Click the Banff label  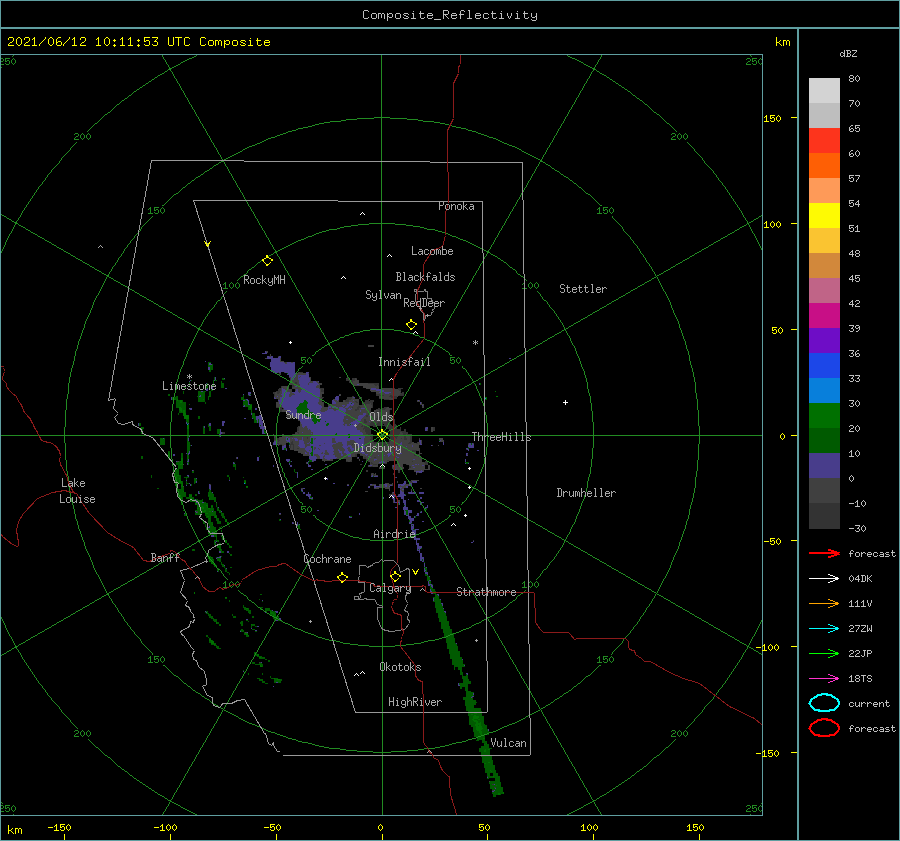pos(165,557)
